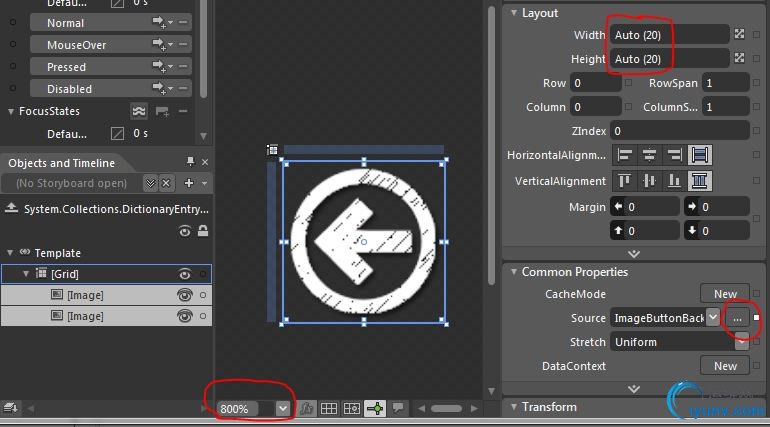The width and height of the screenshot is (770, 427).
Task: Set HorizontalAlignment to Center
Action: click(649, 155)
